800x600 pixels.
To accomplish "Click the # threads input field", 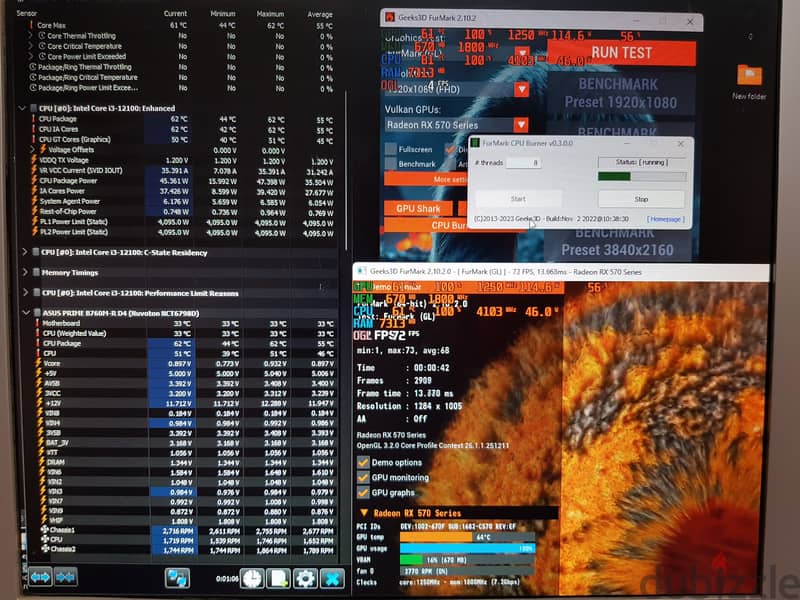I will pos(524,163).
